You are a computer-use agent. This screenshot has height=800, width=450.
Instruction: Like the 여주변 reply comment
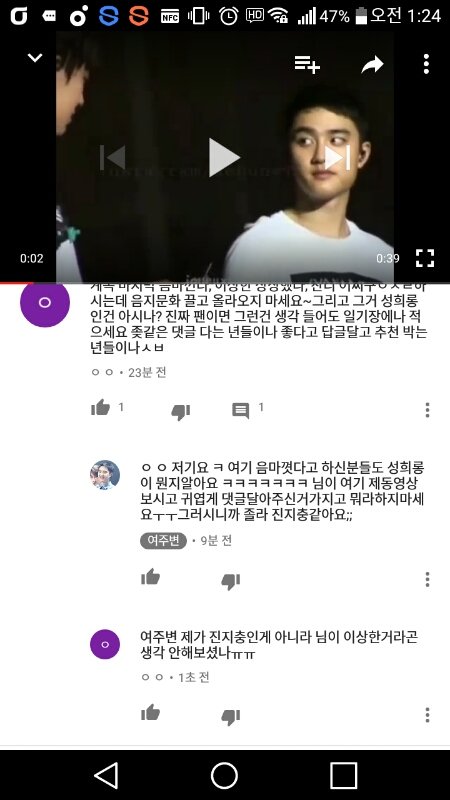tap(151, 577)
